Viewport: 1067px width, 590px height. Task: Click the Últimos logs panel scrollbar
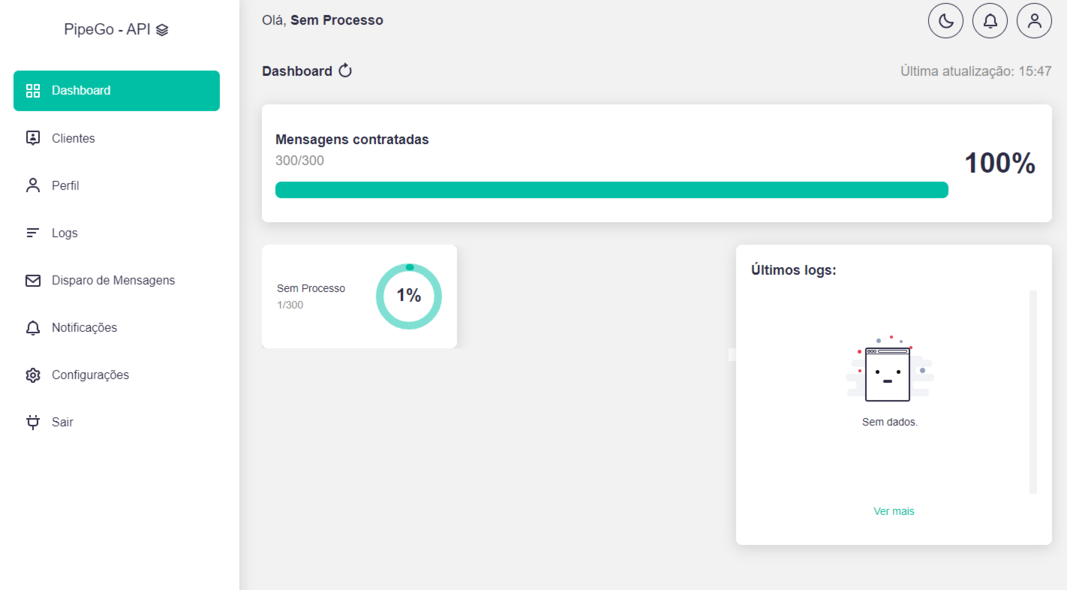[x=1033, y=392]
